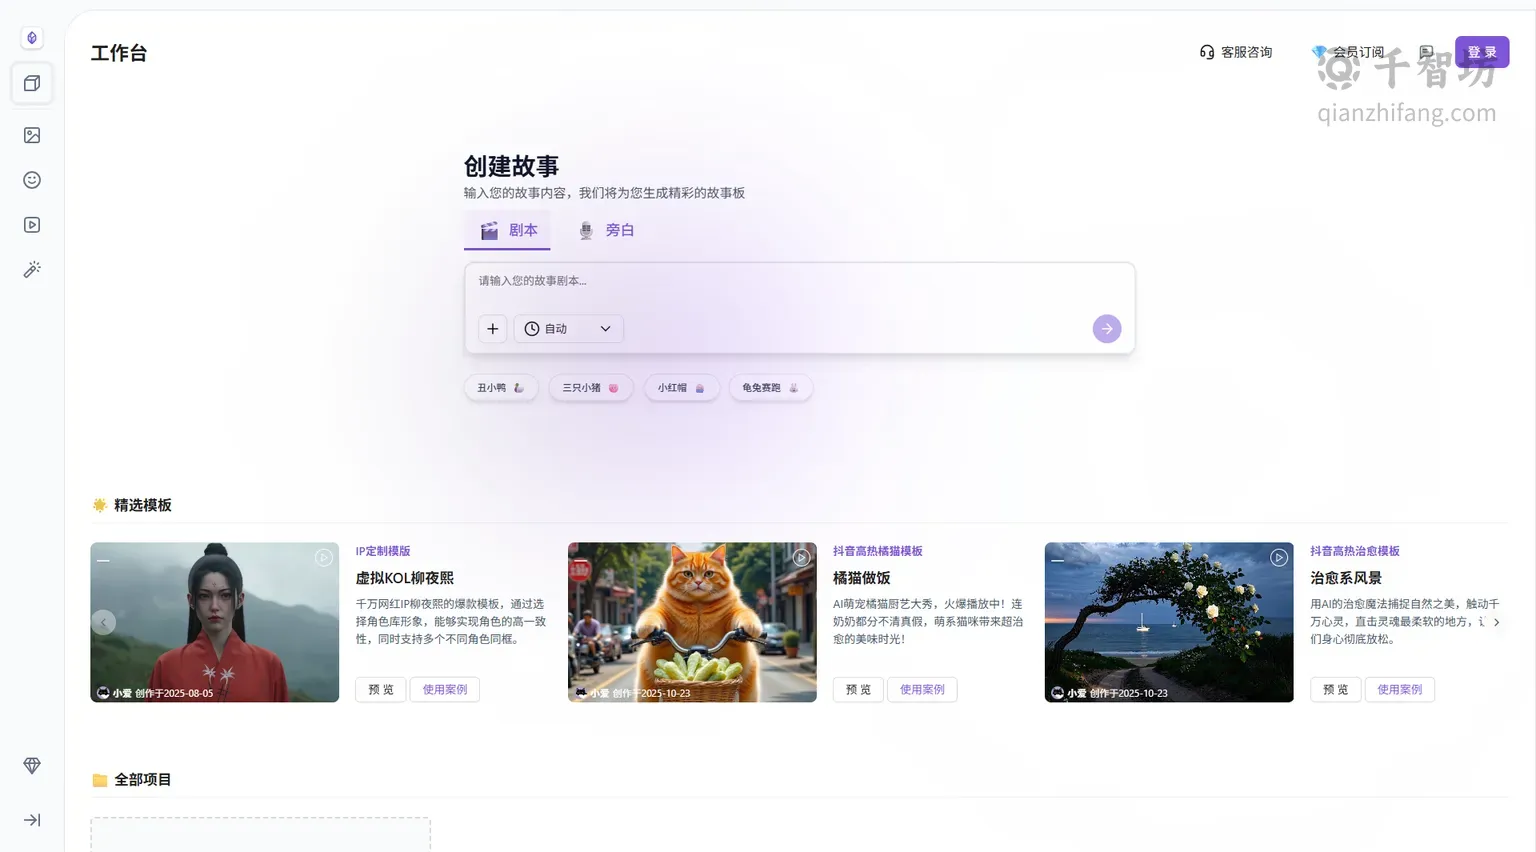The width and height of the screenshot is (1536, 852).
Task: Focus the story script input field
Action: tap(799, 282)
